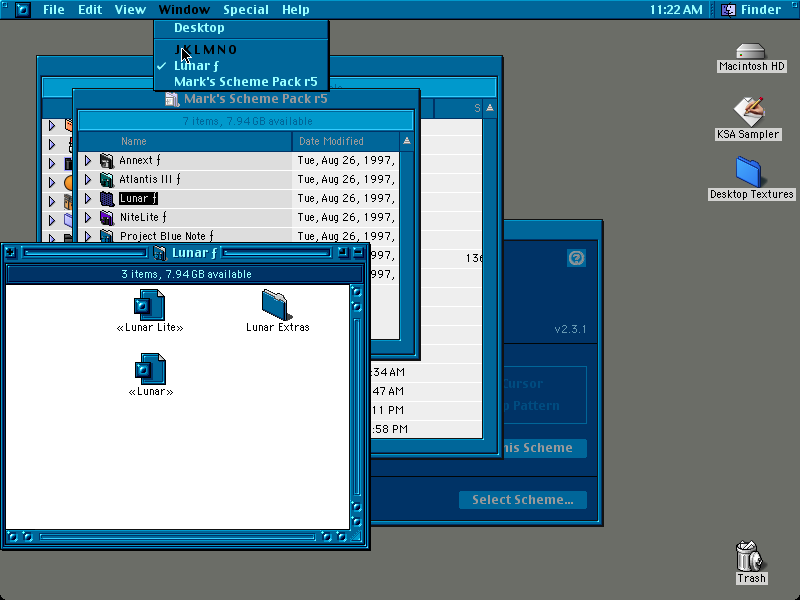Select the Lunar Extras folder icon
Image resolution: width=800 pixels, height=600 pixels.
pos(276,305)
